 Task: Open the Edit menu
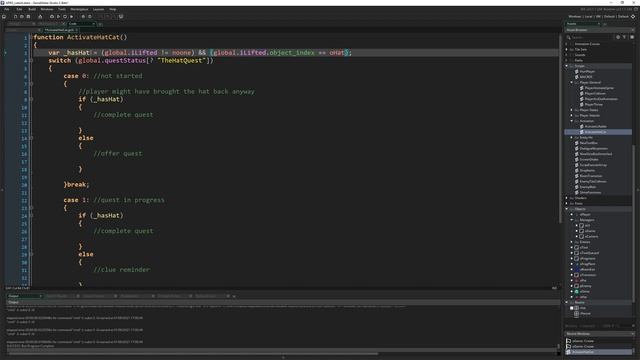pyautogui.click(x=19, y=9)
